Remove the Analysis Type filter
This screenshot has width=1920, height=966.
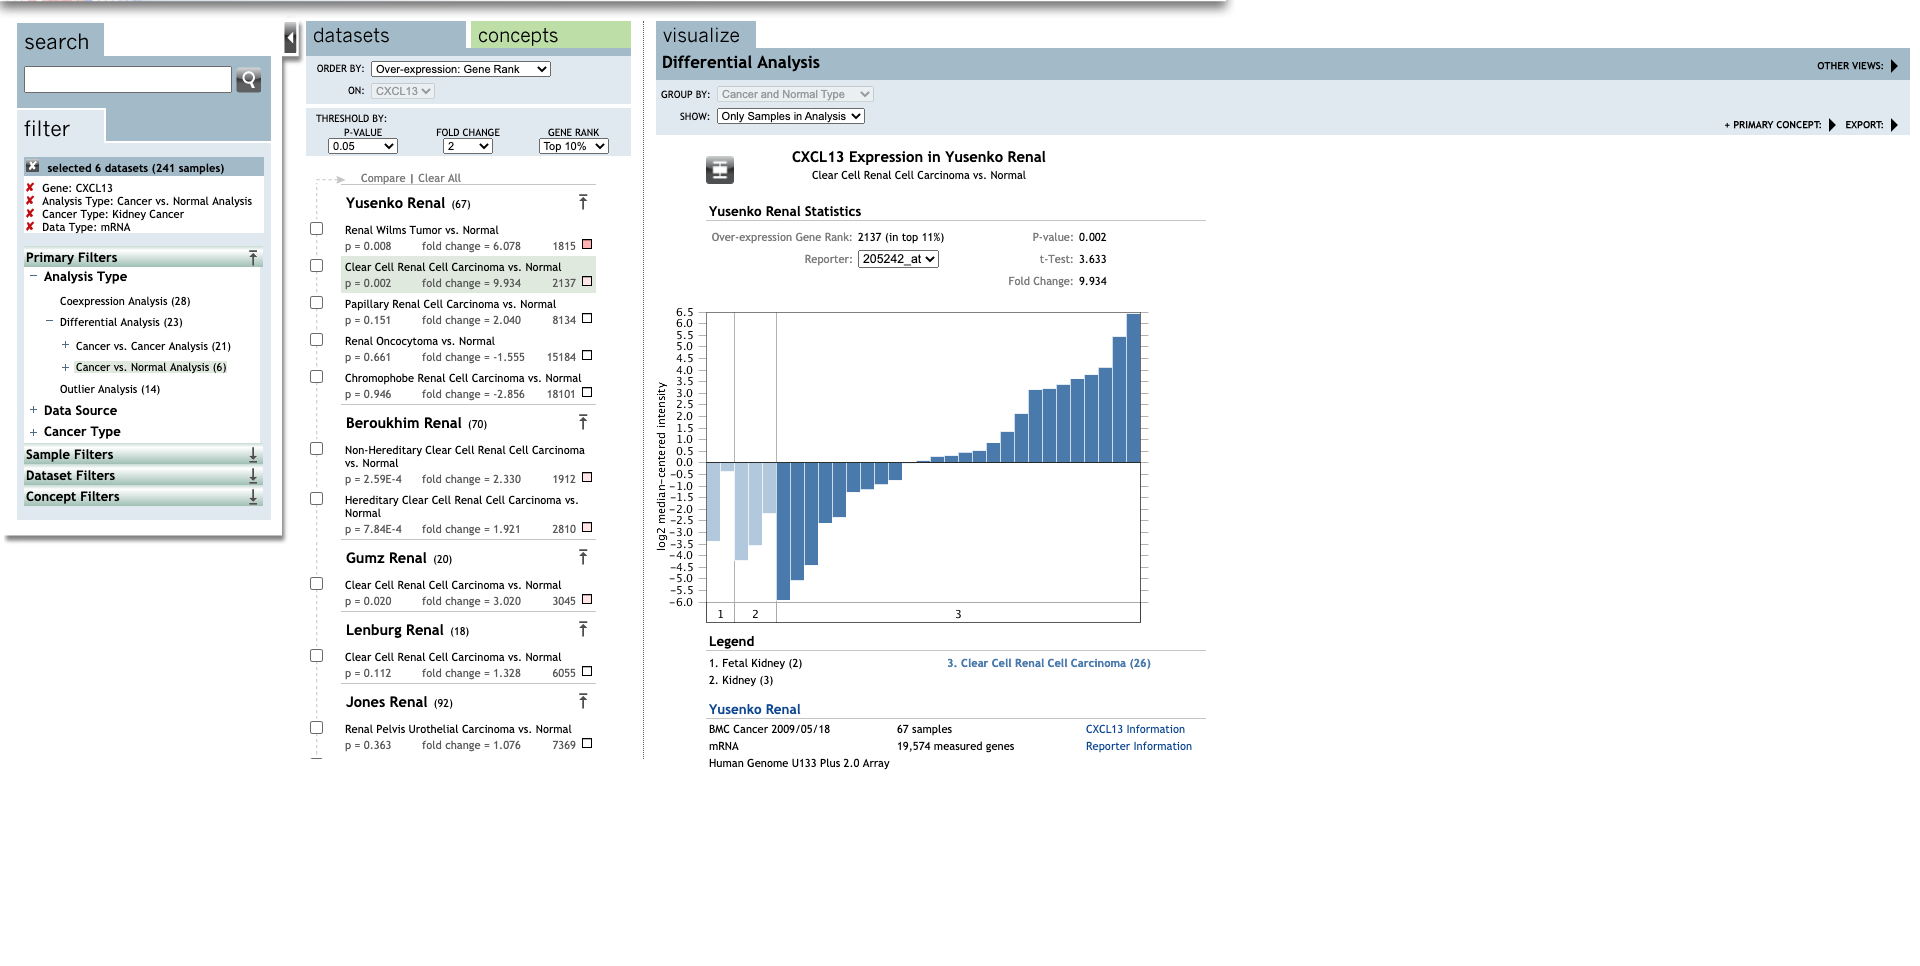30,201
